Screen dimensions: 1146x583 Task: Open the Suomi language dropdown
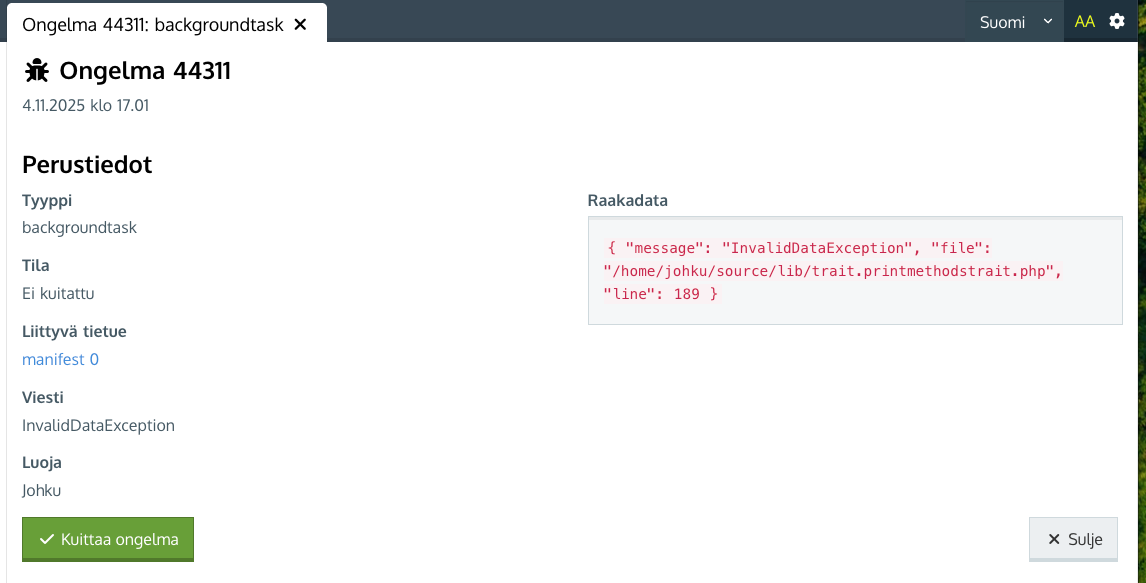click(x=1016, y=22)
